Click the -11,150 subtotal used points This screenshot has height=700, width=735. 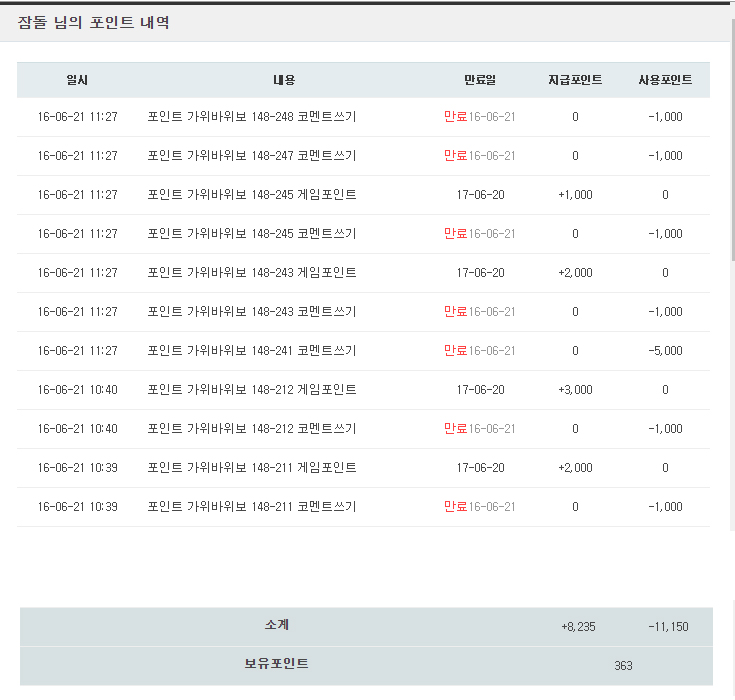click(x=667, y=627)
